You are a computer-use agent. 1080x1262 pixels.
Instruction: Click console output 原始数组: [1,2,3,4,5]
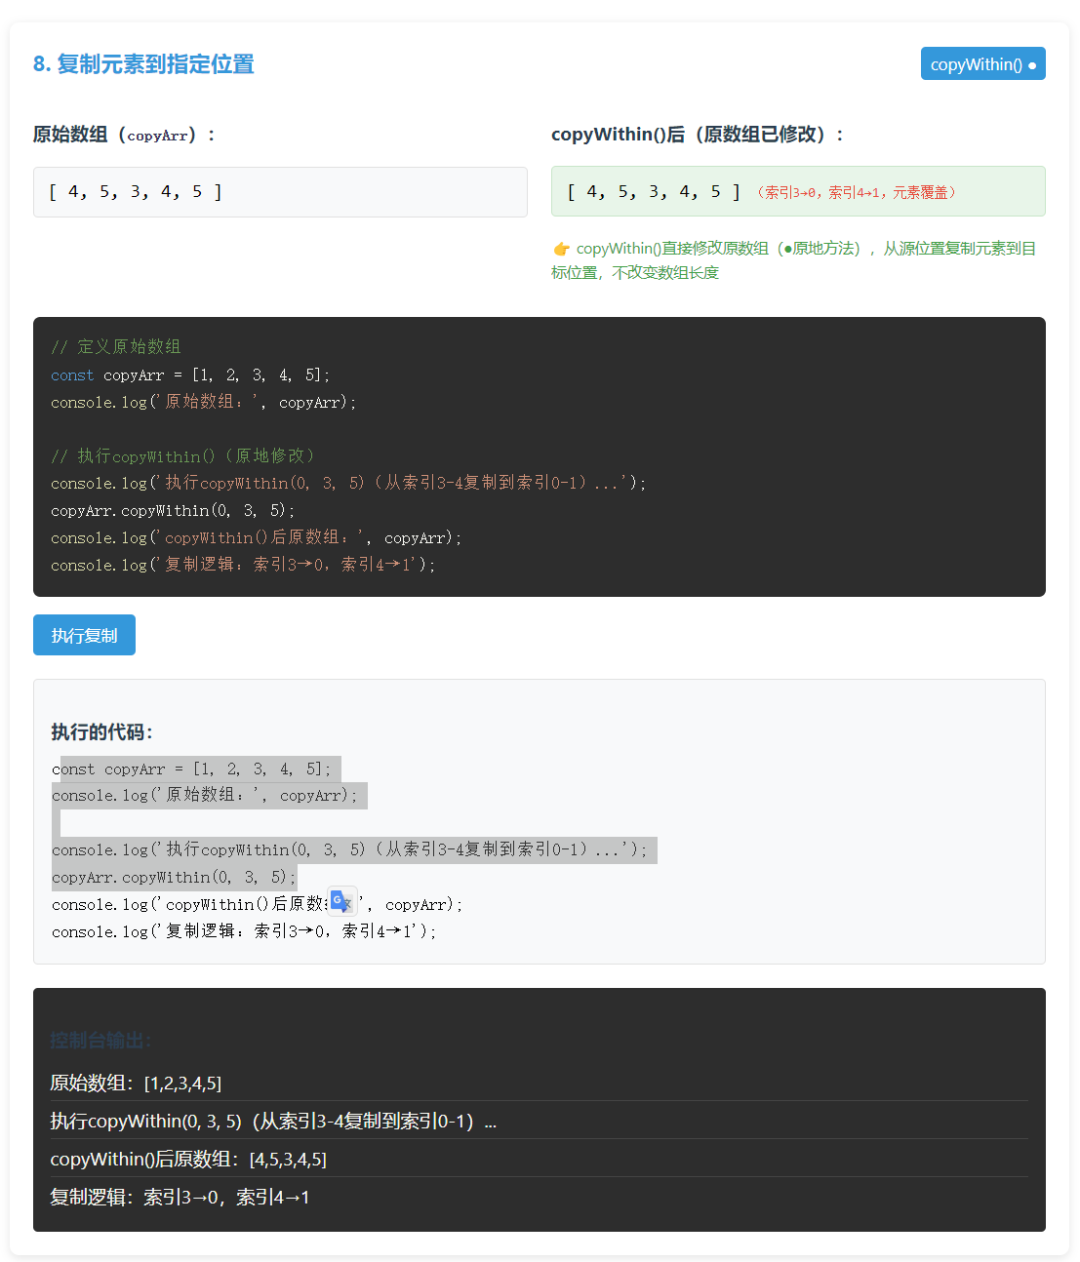[136, 1083]
